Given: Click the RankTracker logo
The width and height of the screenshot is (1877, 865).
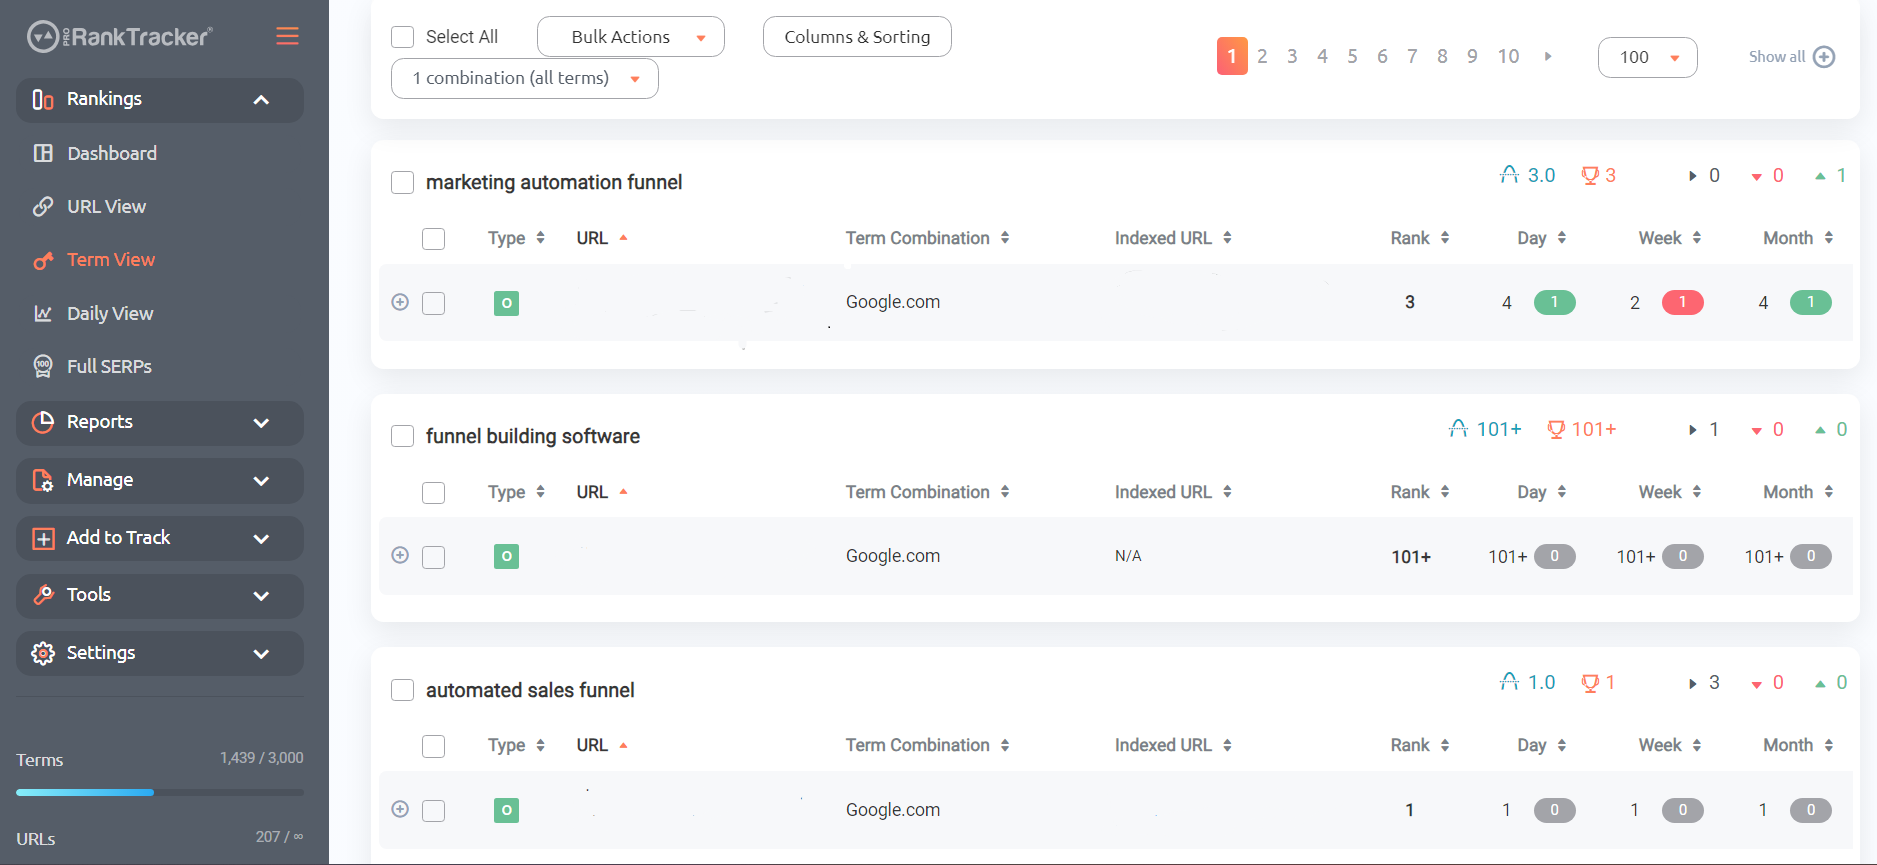Looking at the screenshot, I should coord(119,37).
